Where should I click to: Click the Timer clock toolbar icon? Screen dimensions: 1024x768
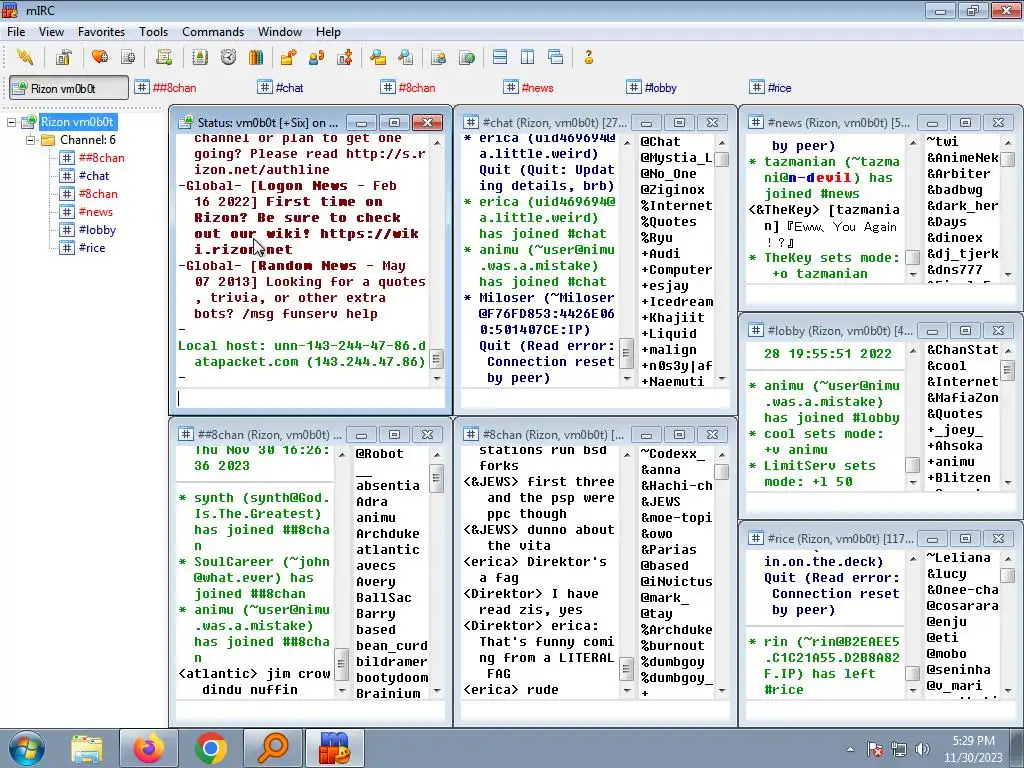pyautogui.click(x=228, y=57)
